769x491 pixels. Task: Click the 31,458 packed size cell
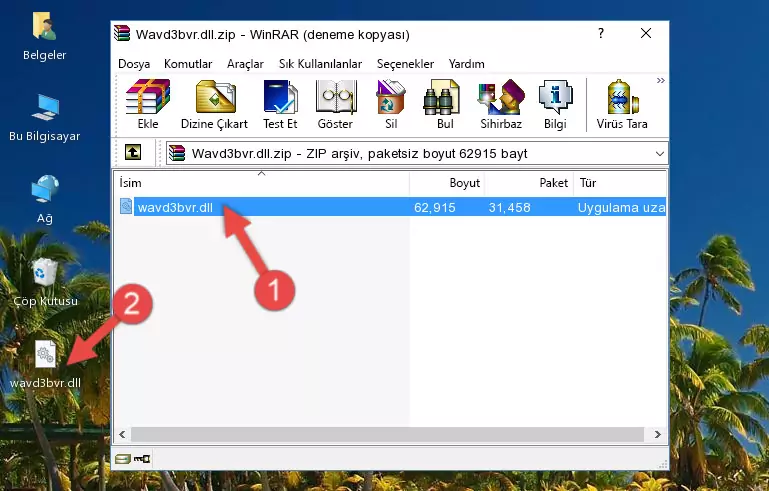(x=509, y=207)
